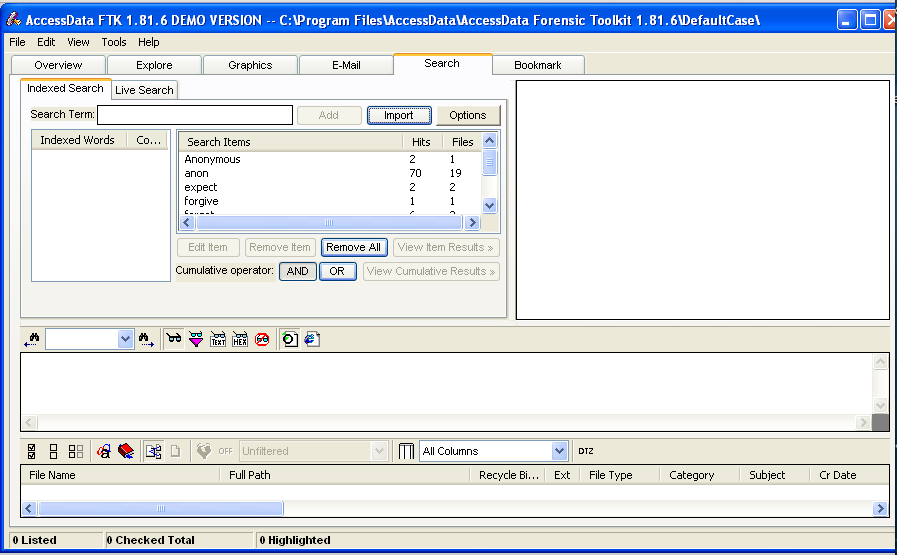Switch to the Graphics tab
Viewport: 897px width, 555px height.
[x=250, y=65]
